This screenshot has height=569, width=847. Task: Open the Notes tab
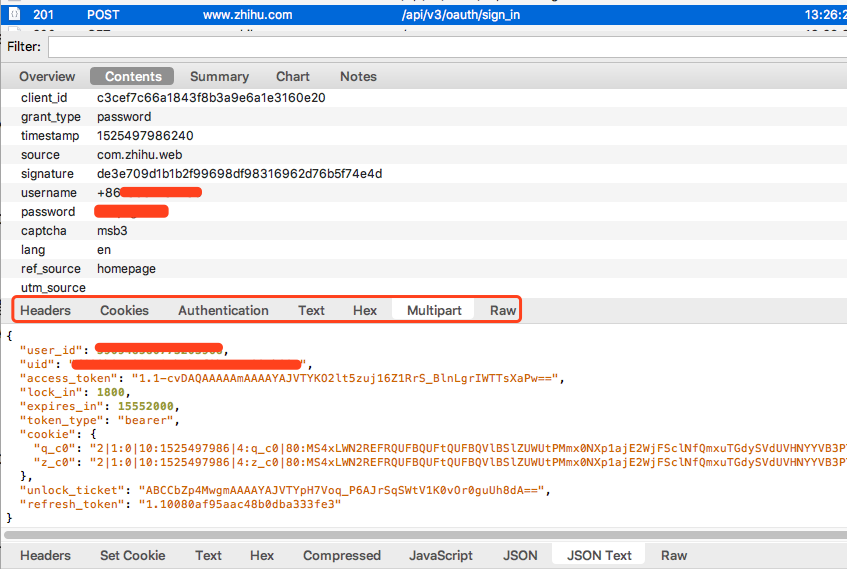(358, 77)
